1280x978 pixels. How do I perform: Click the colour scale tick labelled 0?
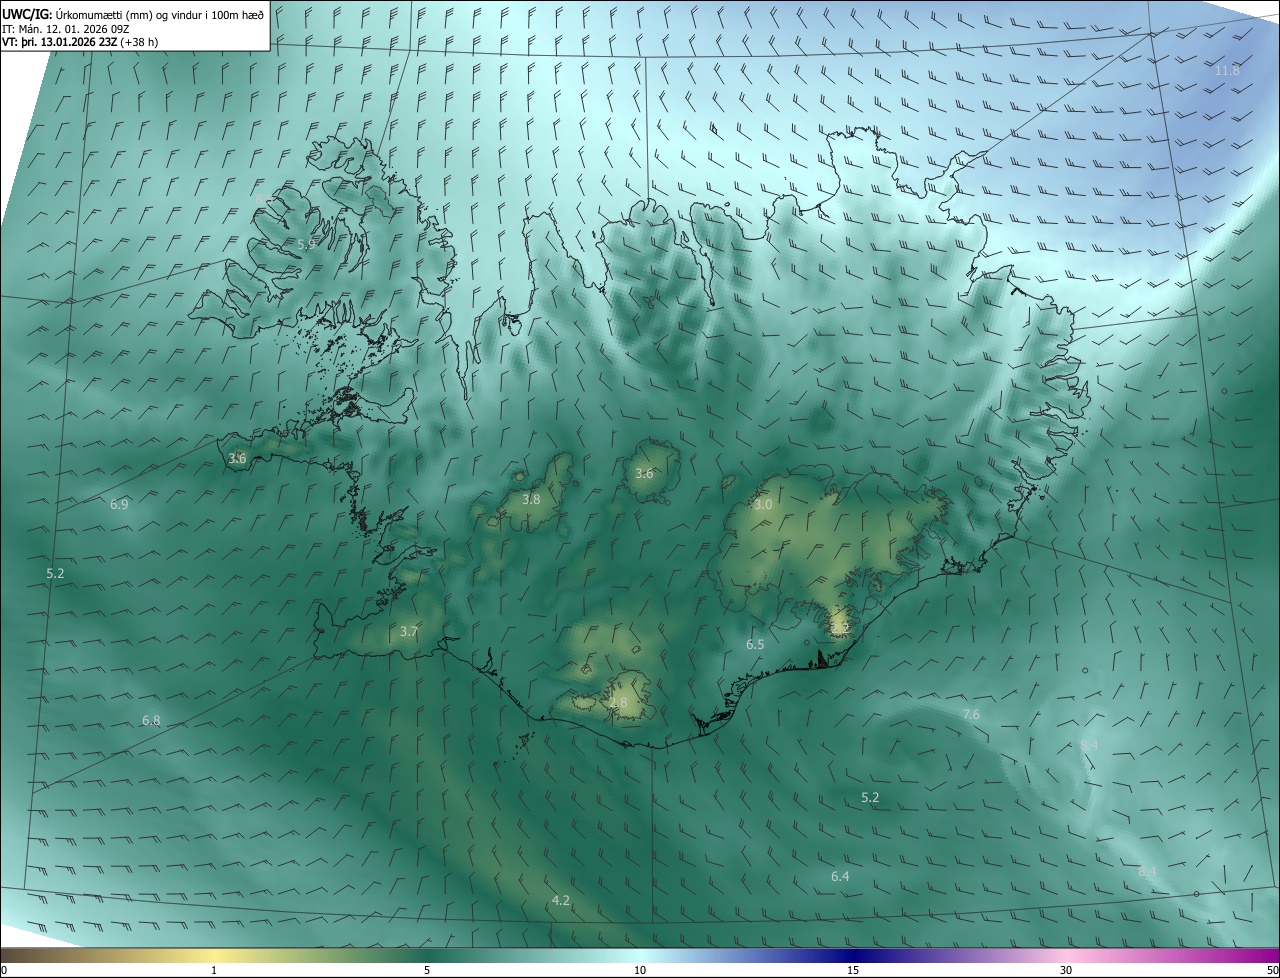[4, 970]
